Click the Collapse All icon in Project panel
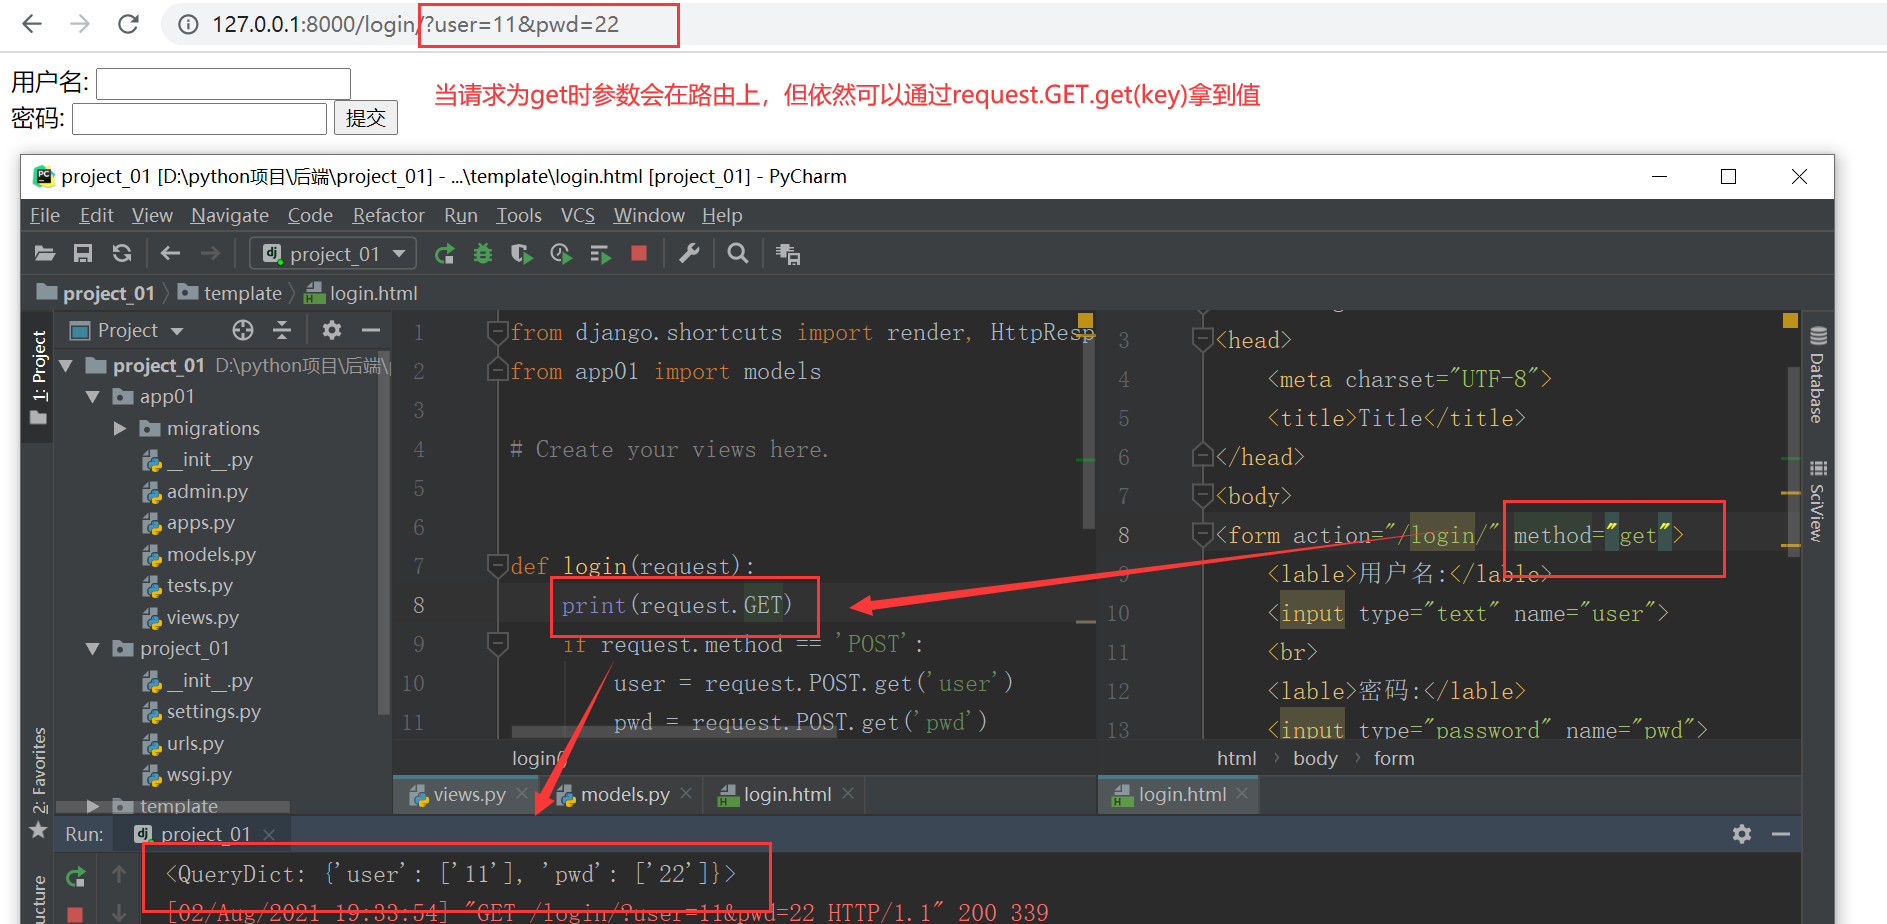The image size is (1887, 924). click(282, 330)
